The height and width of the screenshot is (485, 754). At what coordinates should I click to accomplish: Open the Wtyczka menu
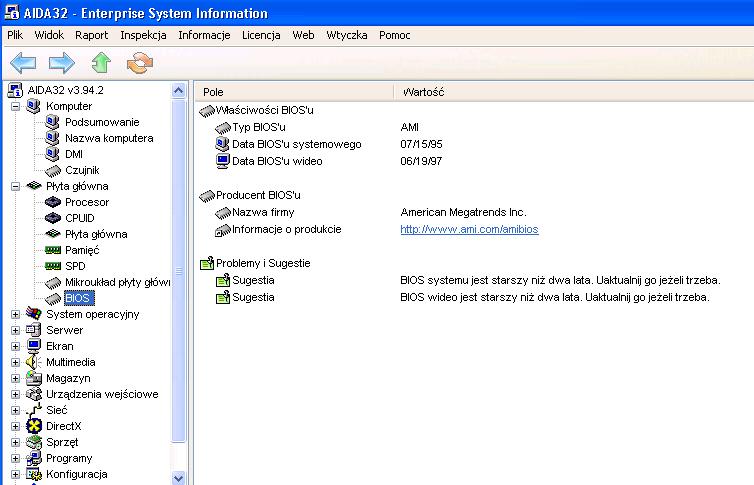[x=347, y=35]
